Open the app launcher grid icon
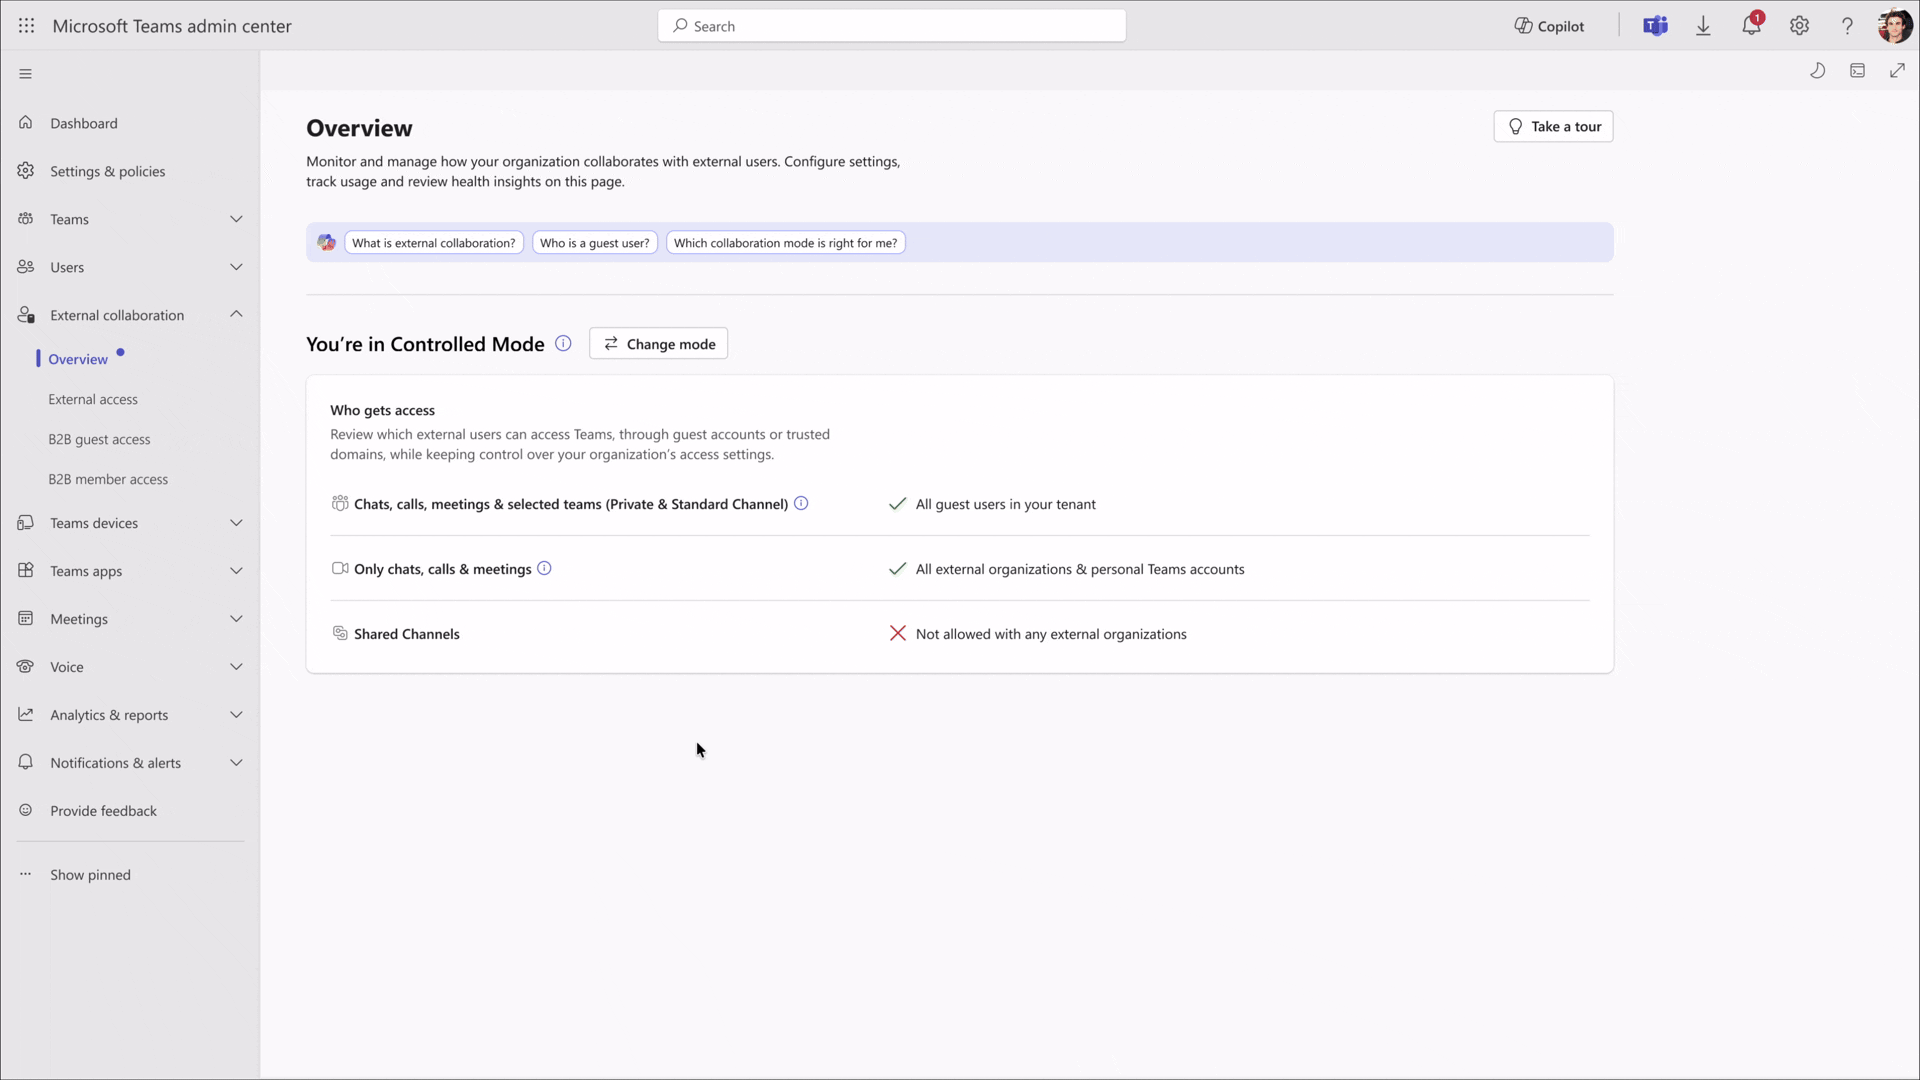Viewport: 1920px width, 1080px height. click(27, 26)
